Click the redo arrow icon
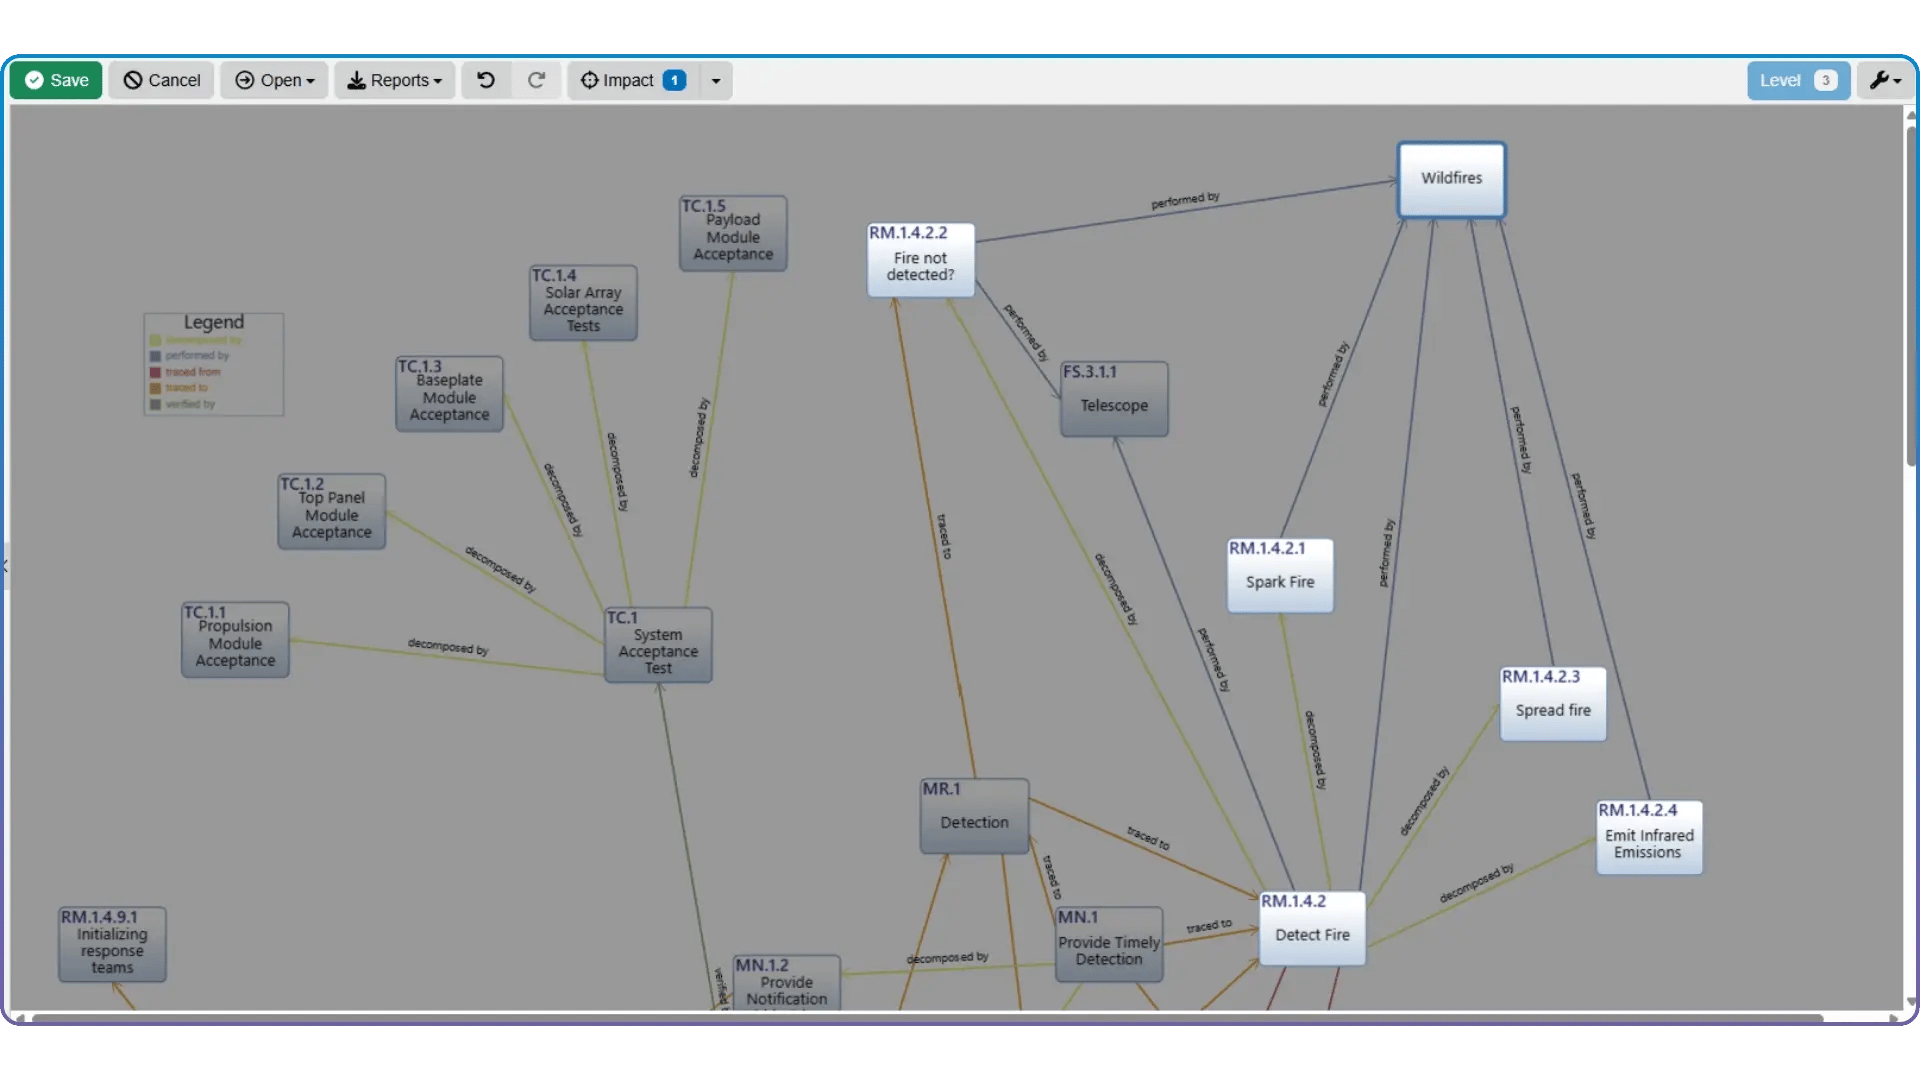 pos(536,80)
